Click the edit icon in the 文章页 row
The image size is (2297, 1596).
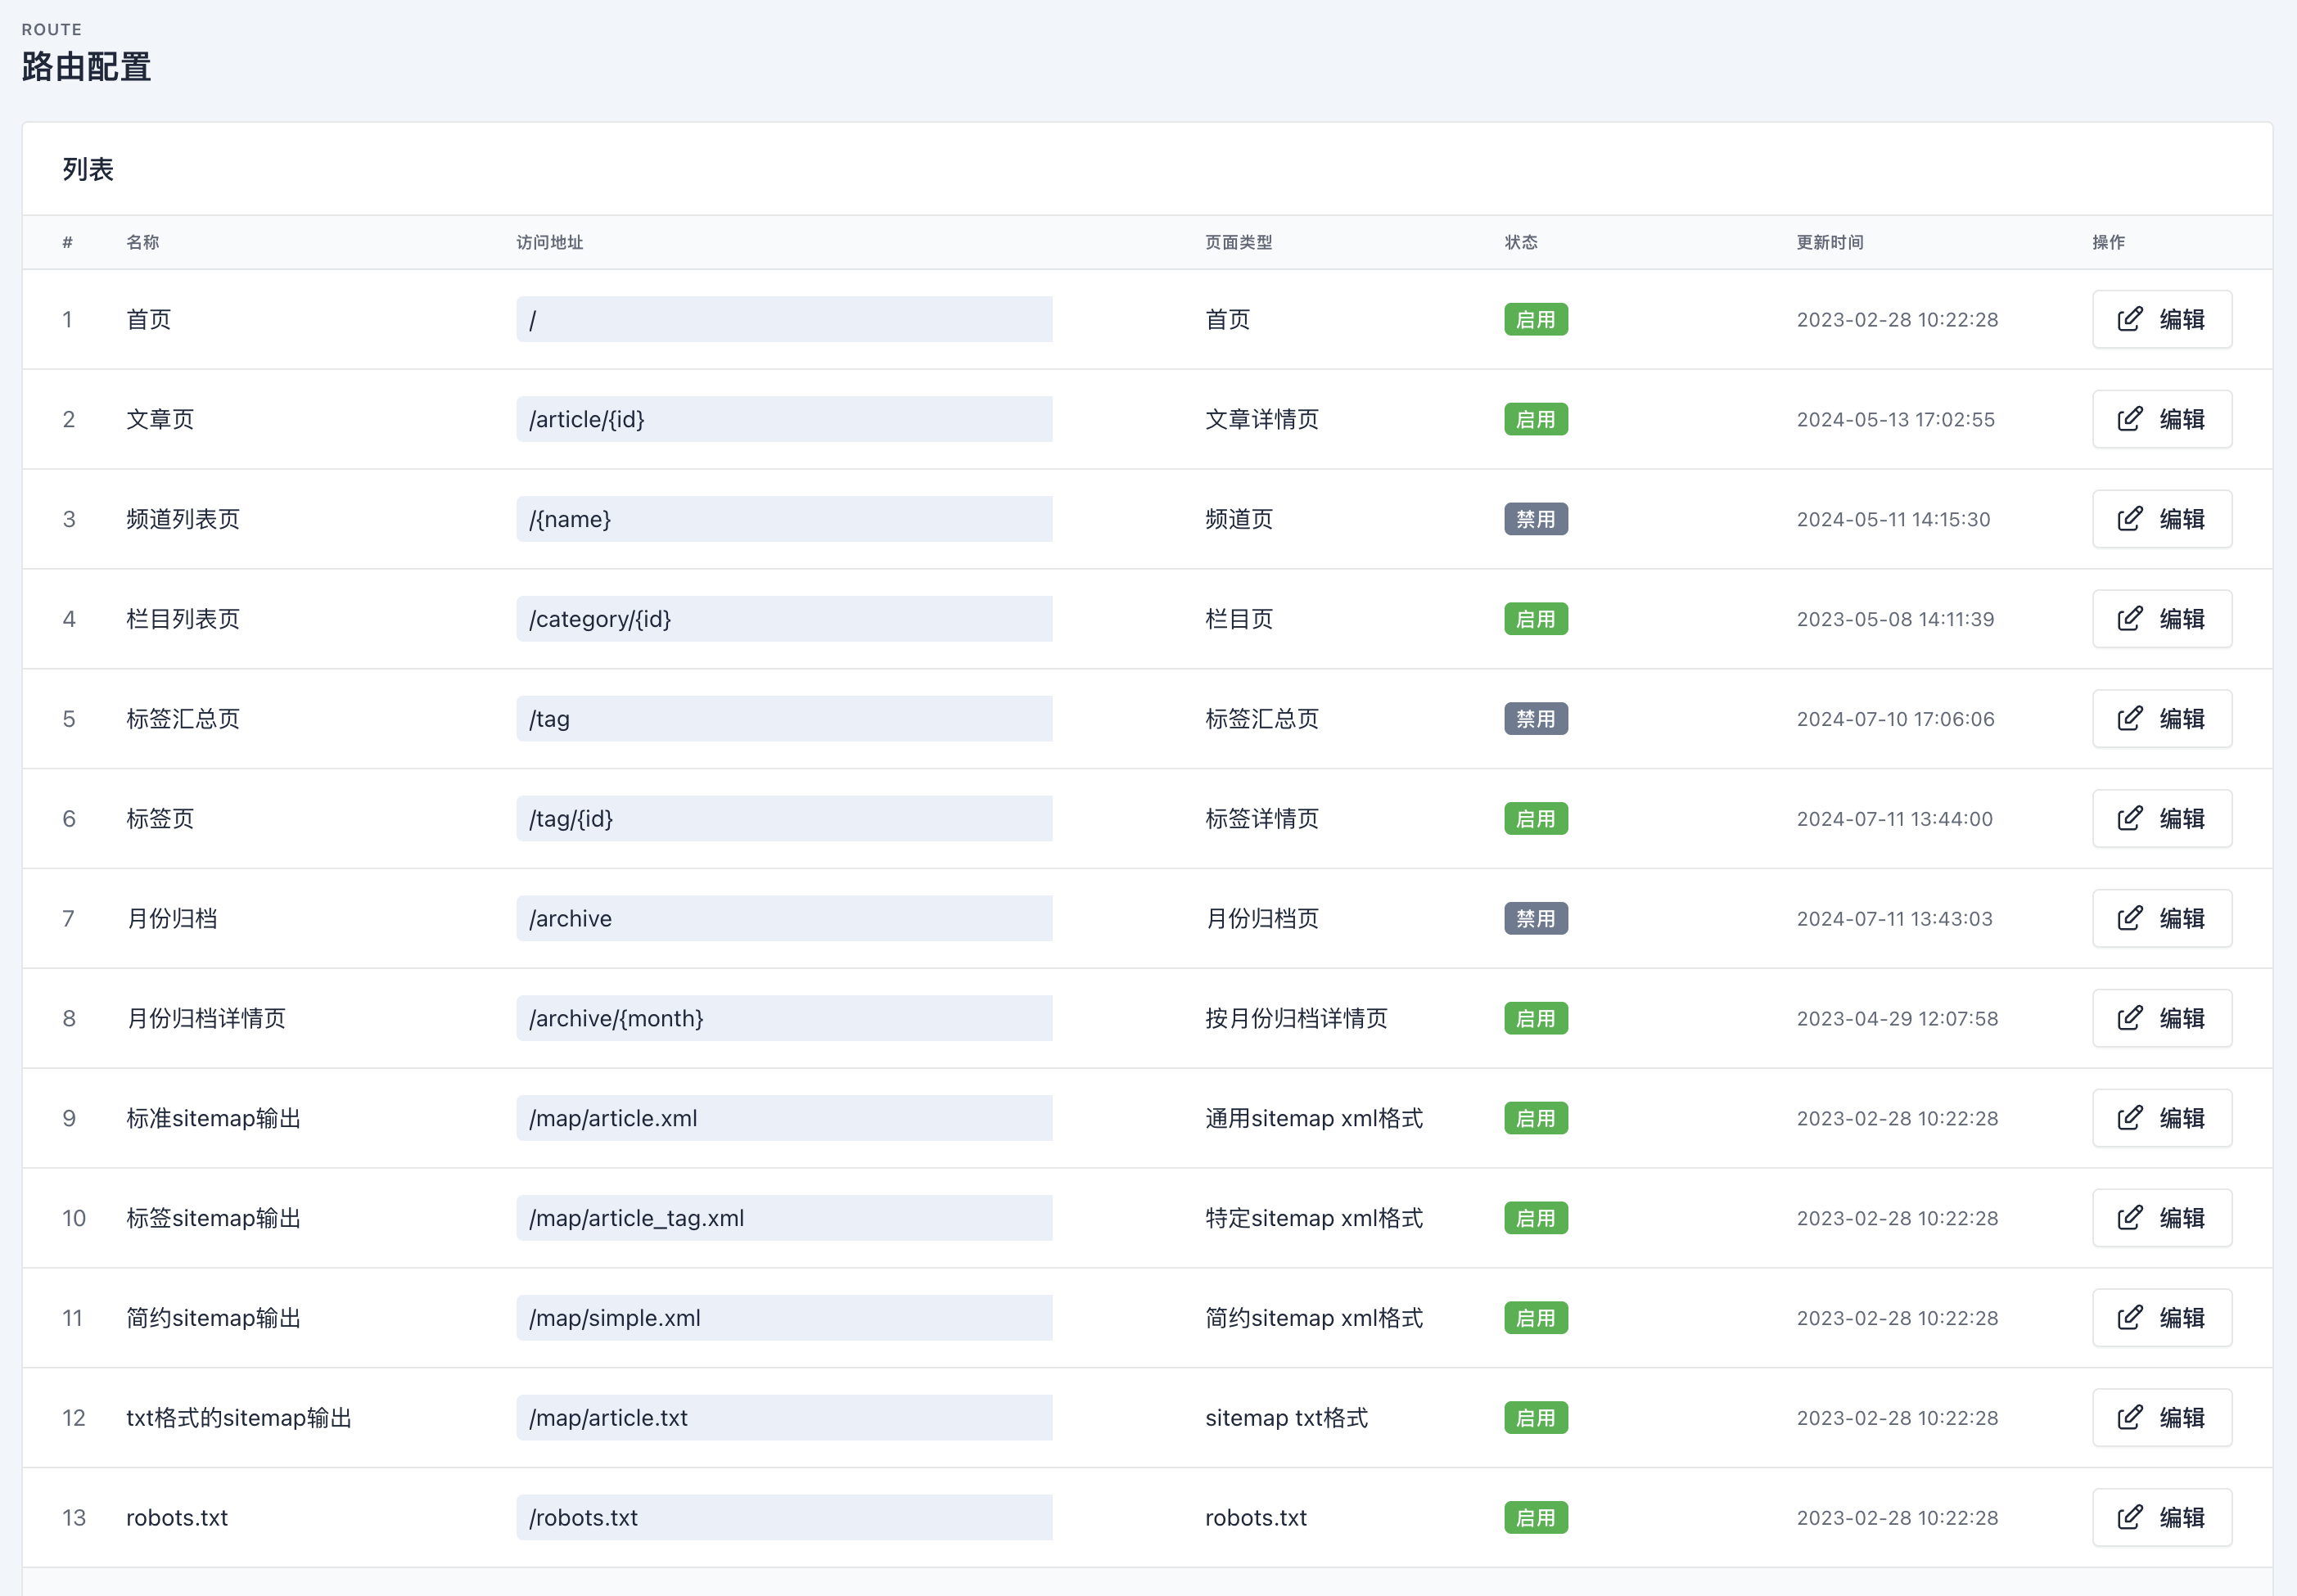click(x=2129, y=419)
